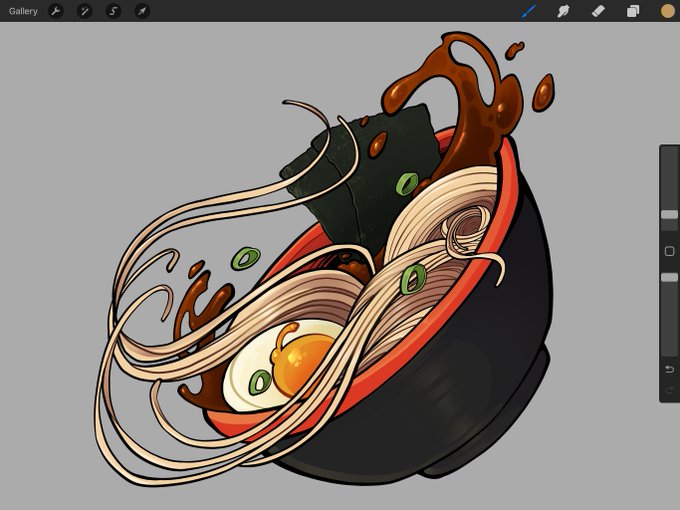Open the Actions wrench menu

(56, 11)
